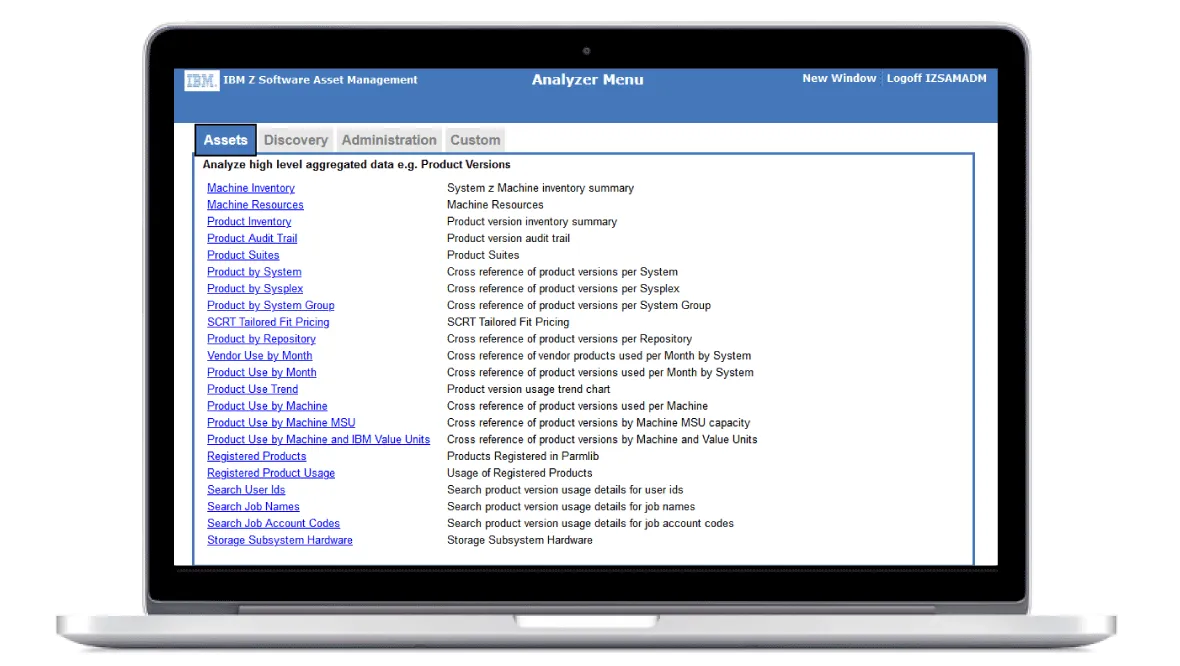This screenshot has height=666, width=1180.
Task: Select the Custom tab
Action: pos(475,140)
